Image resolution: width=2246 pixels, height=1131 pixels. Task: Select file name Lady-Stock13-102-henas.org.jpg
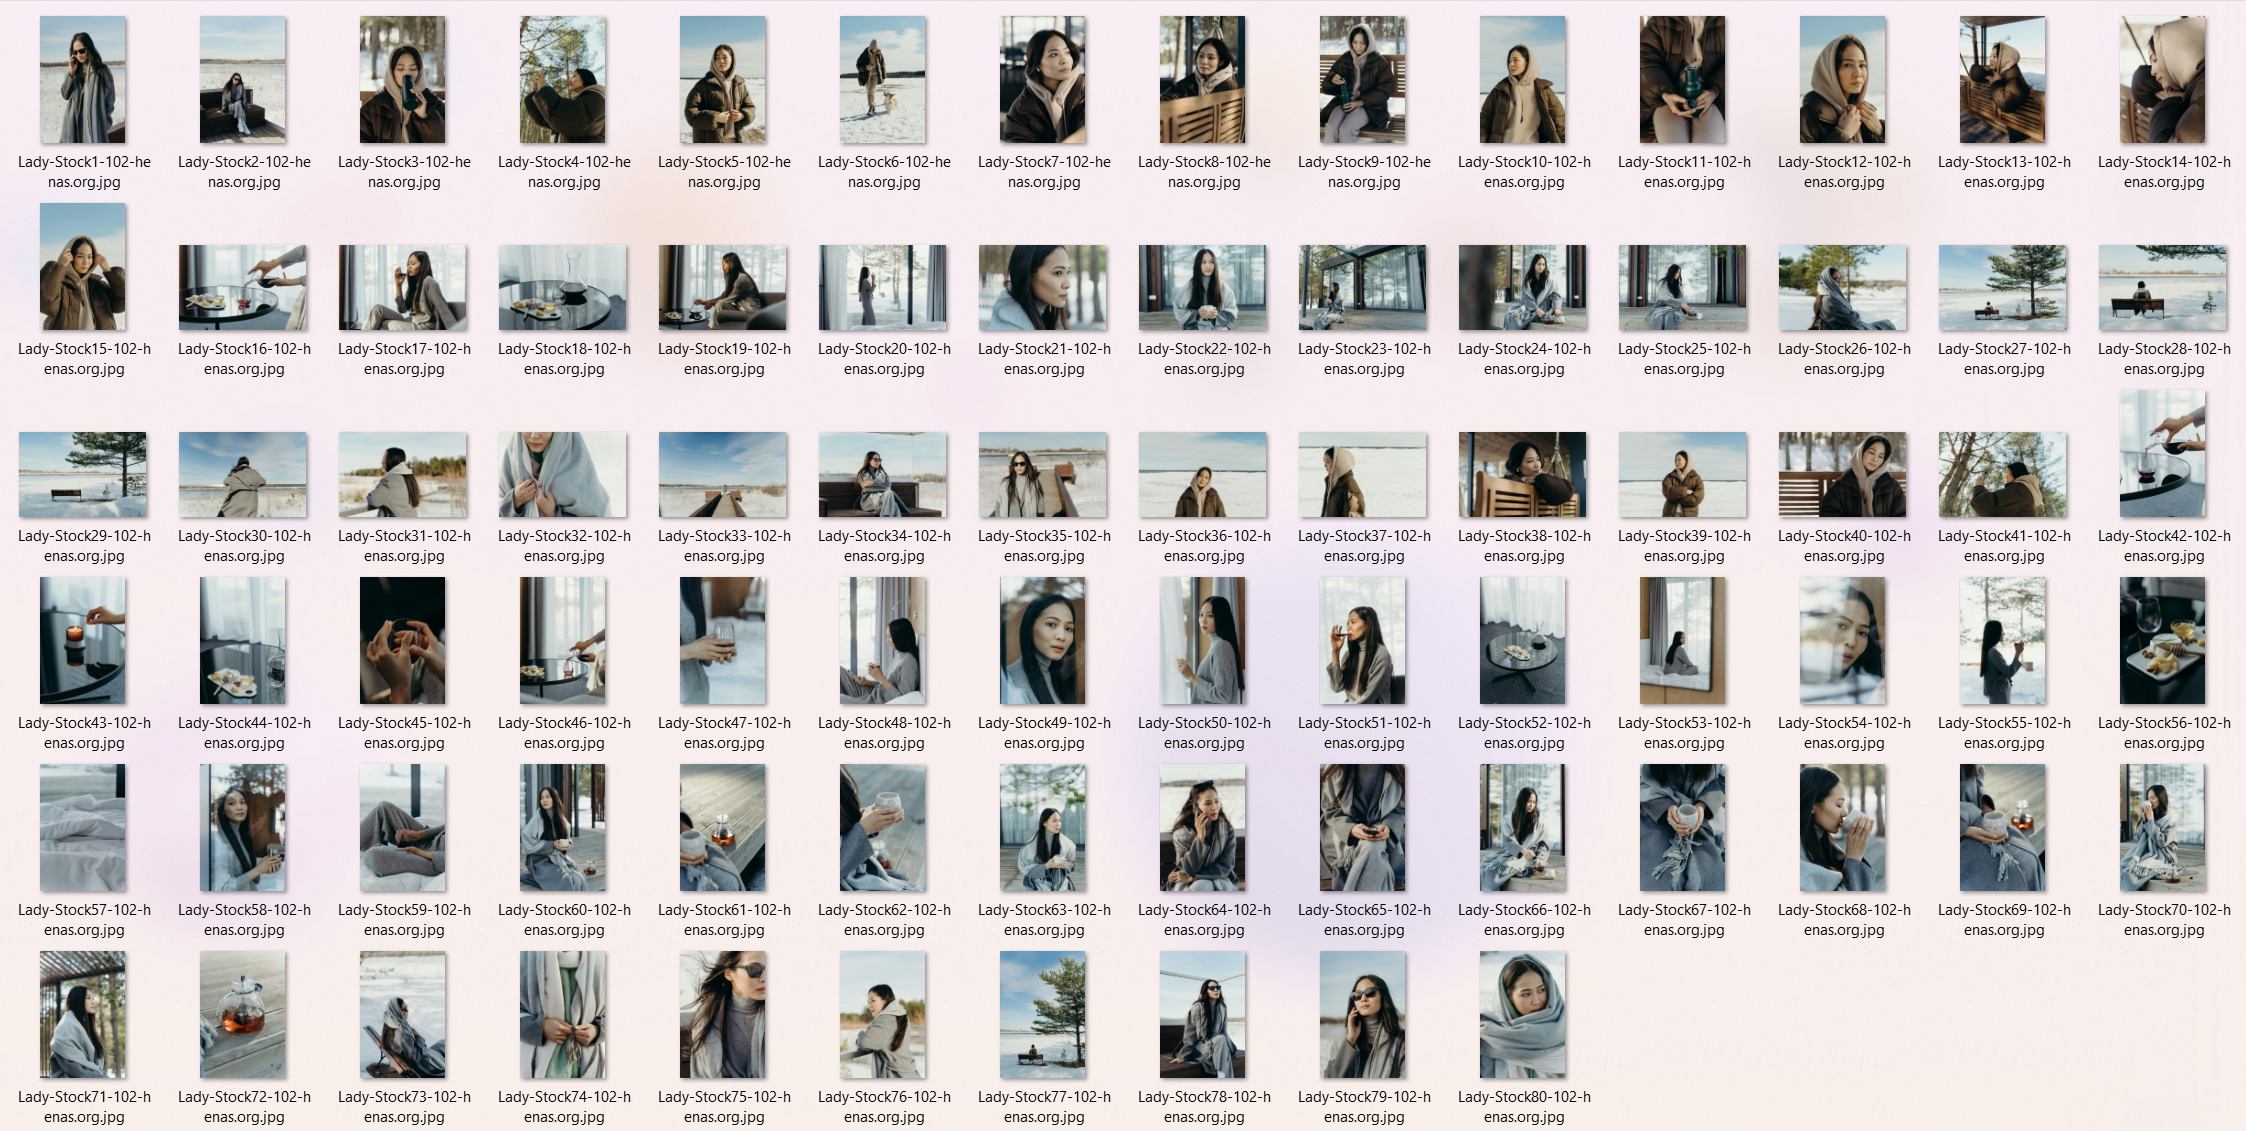coord(2004,172)
